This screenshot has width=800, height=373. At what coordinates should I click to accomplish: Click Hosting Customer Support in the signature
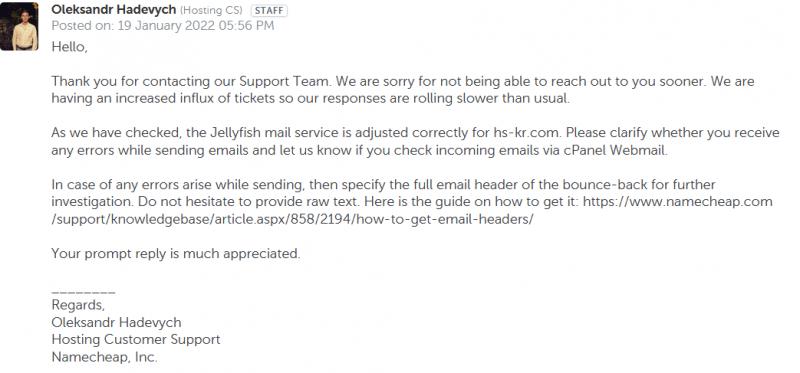136,340
